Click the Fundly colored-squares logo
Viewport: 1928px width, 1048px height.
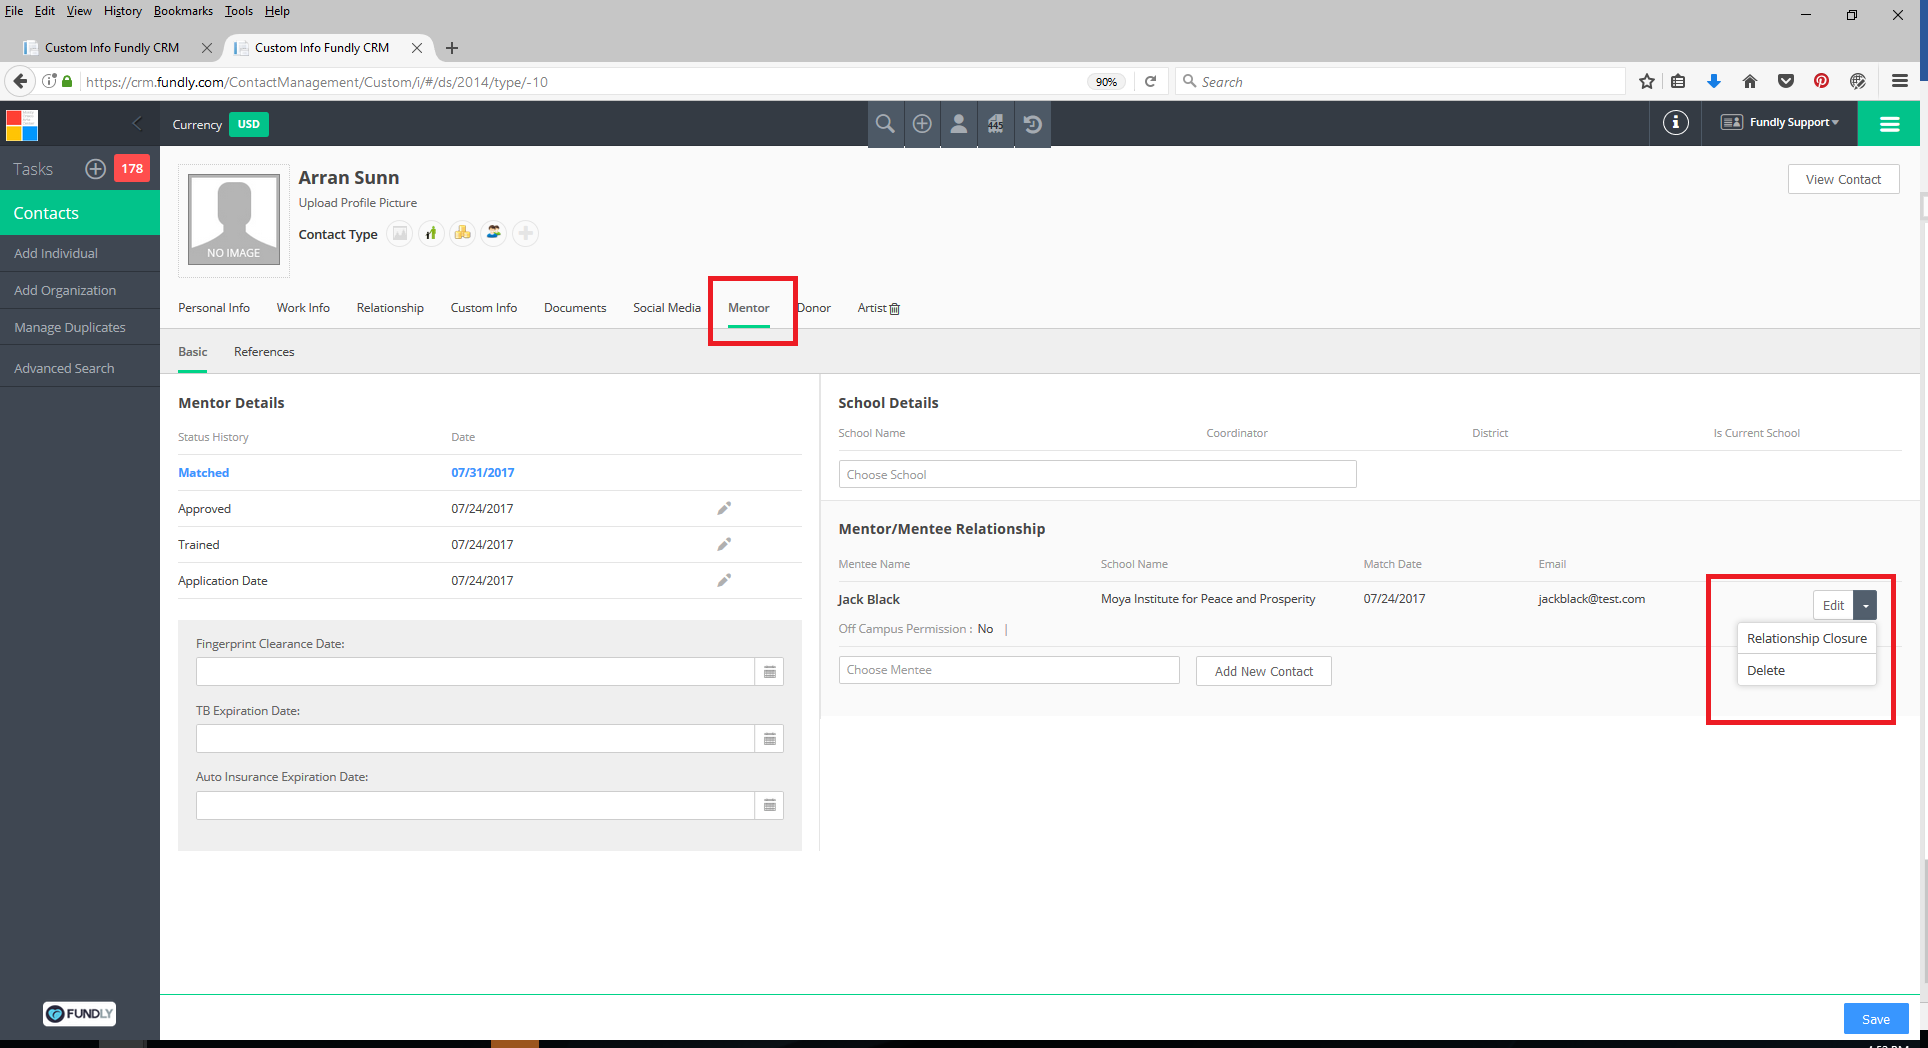pyautogui.click(x=22, y=125)
